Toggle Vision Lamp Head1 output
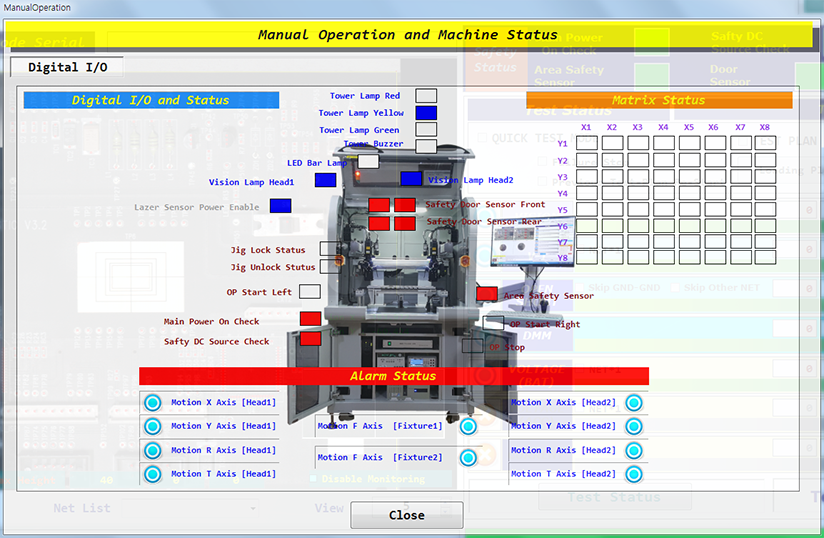The height and width of the screenshot is (538, 824). coord(325,180)
